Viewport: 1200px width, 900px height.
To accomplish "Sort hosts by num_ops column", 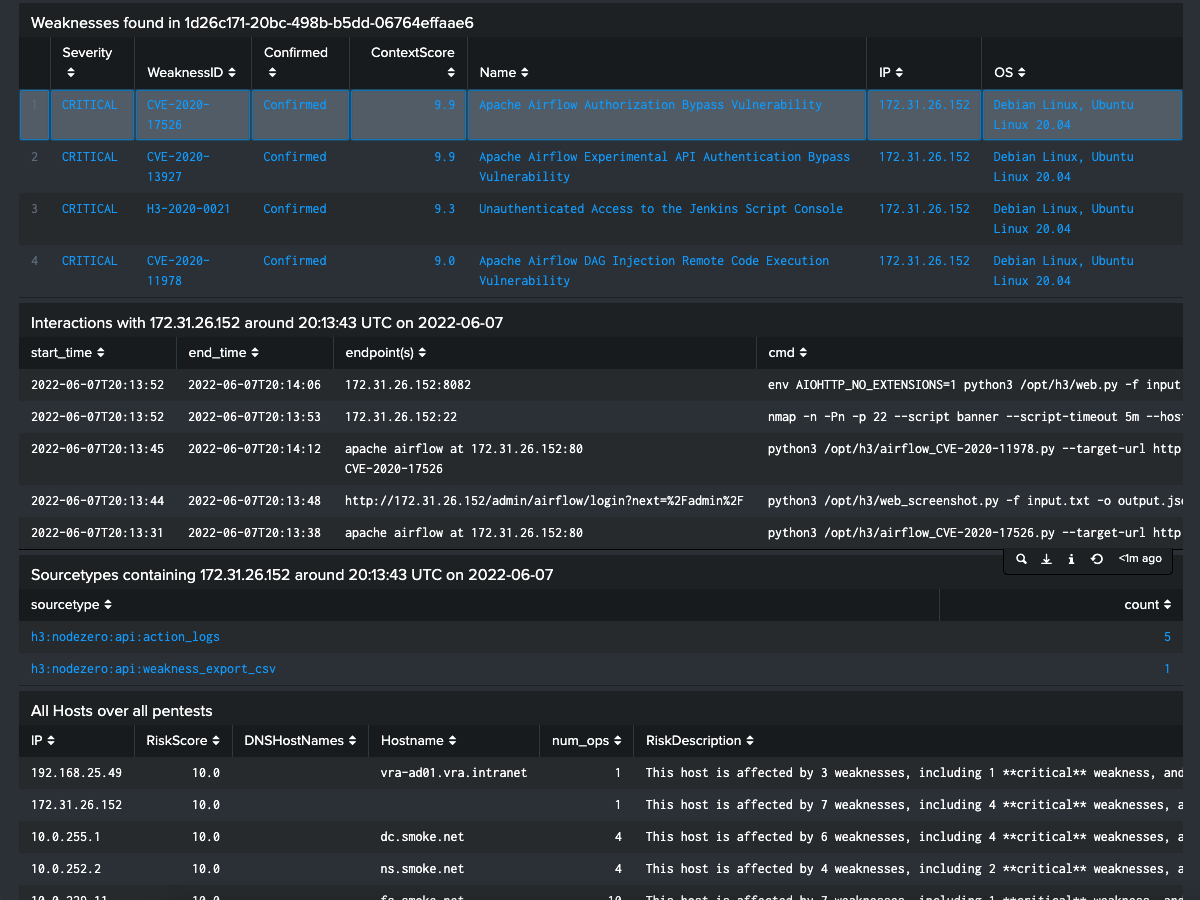I will click(x=586, y=741).
